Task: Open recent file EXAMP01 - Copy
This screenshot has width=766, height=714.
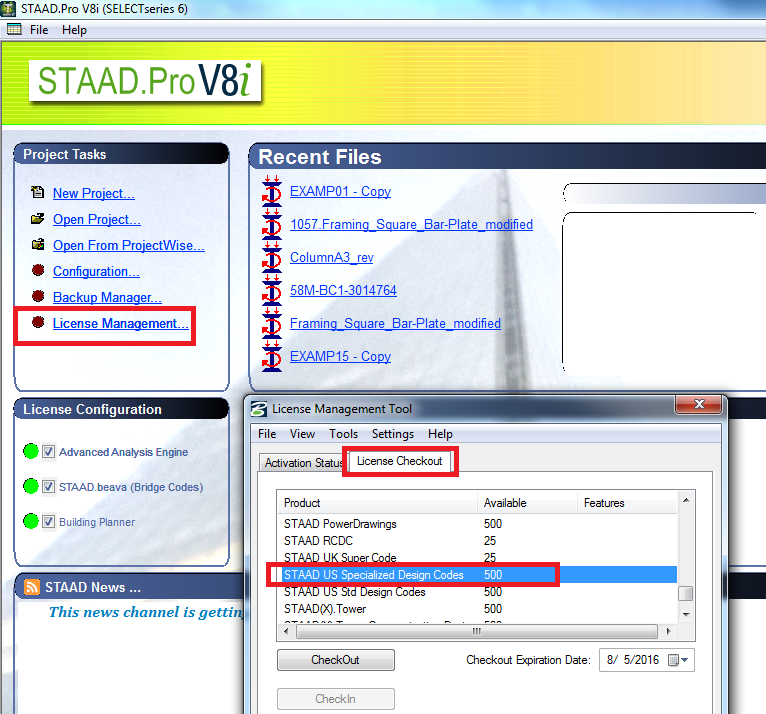Action: pyautogui.click(x=340, y=191)
